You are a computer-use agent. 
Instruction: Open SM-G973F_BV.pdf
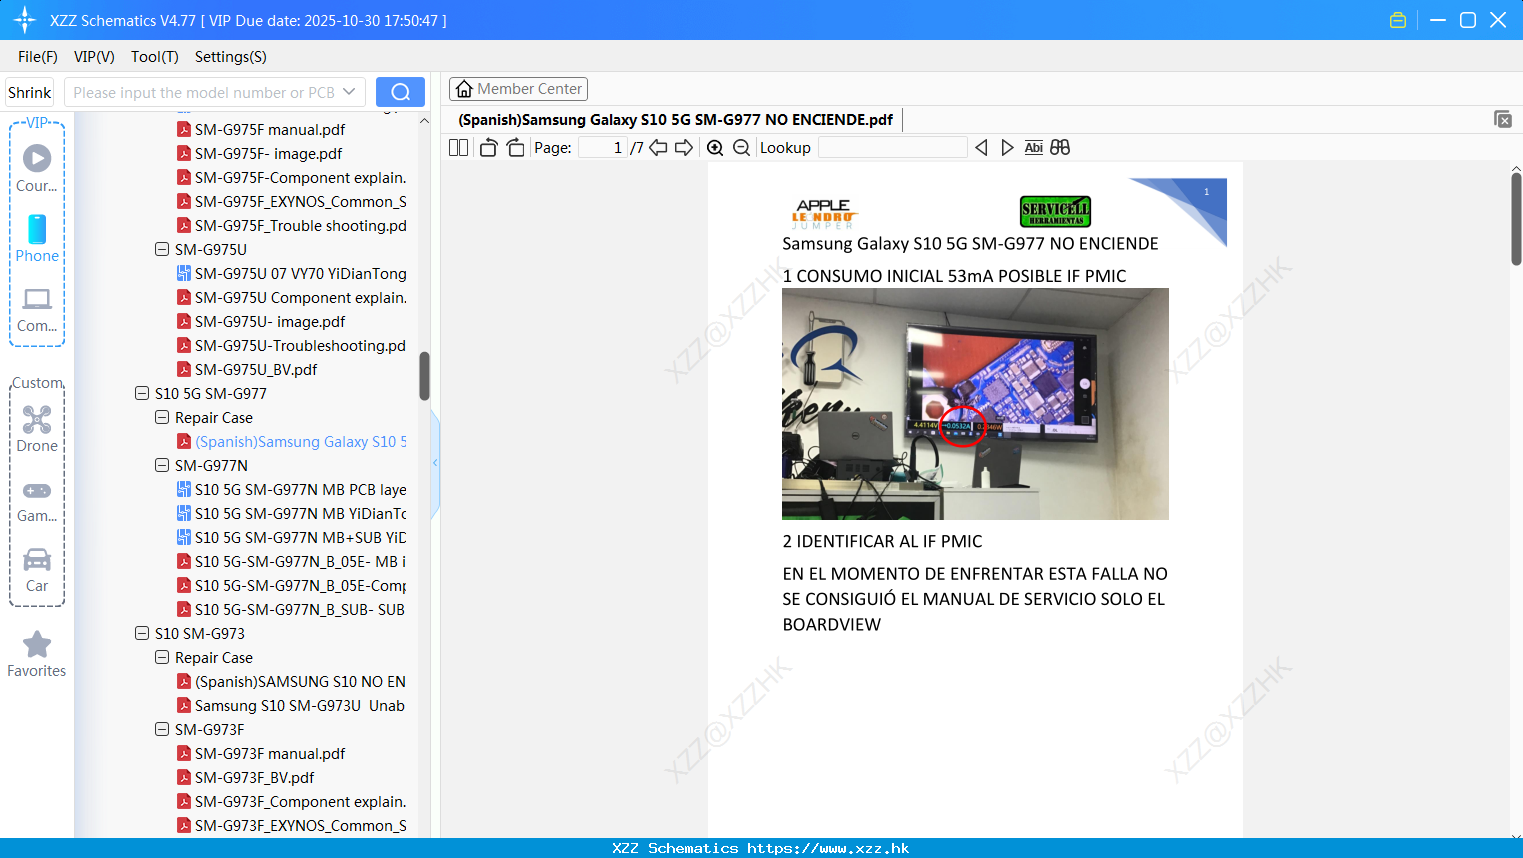(x=254, y=778)
